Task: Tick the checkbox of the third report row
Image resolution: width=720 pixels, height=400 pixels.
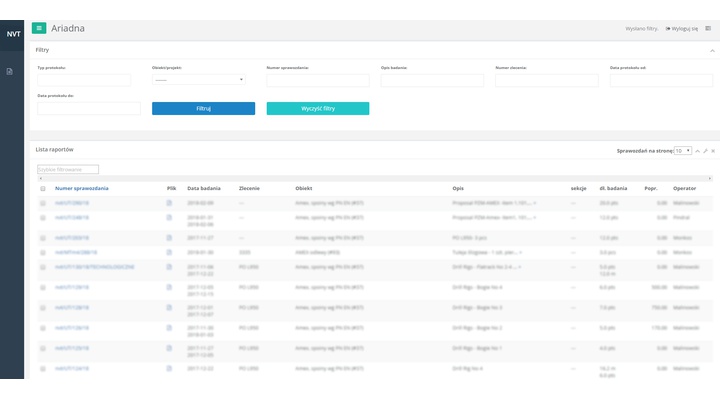Action: pyautogui.click(x=43, y=238)
